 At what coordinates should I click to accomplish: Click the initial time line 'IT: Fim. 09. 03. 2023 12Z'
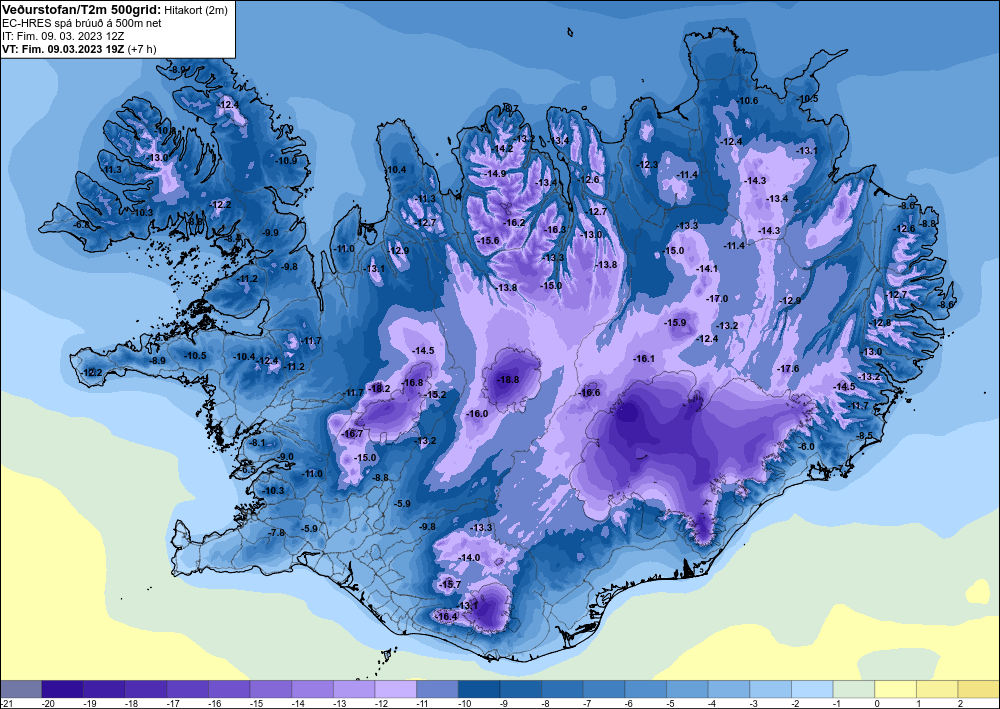point(63,36)
